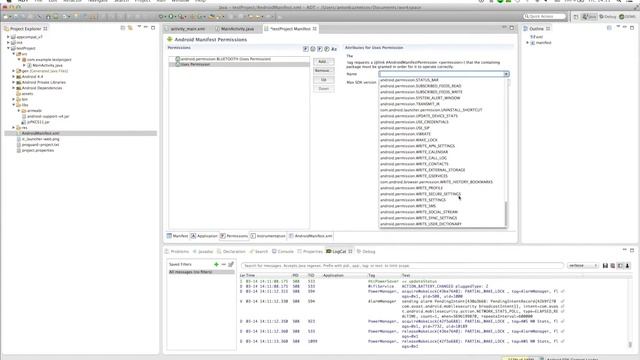The height and width of the screenshot is (360, 640).
Task: Delete the selected LogCat saved filter (minus icon)
Action: [224, 264]
